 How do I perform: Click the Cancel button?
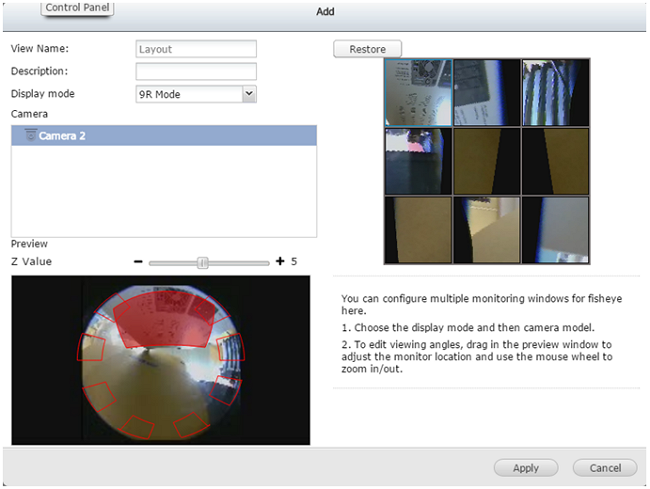coord(605,468)
